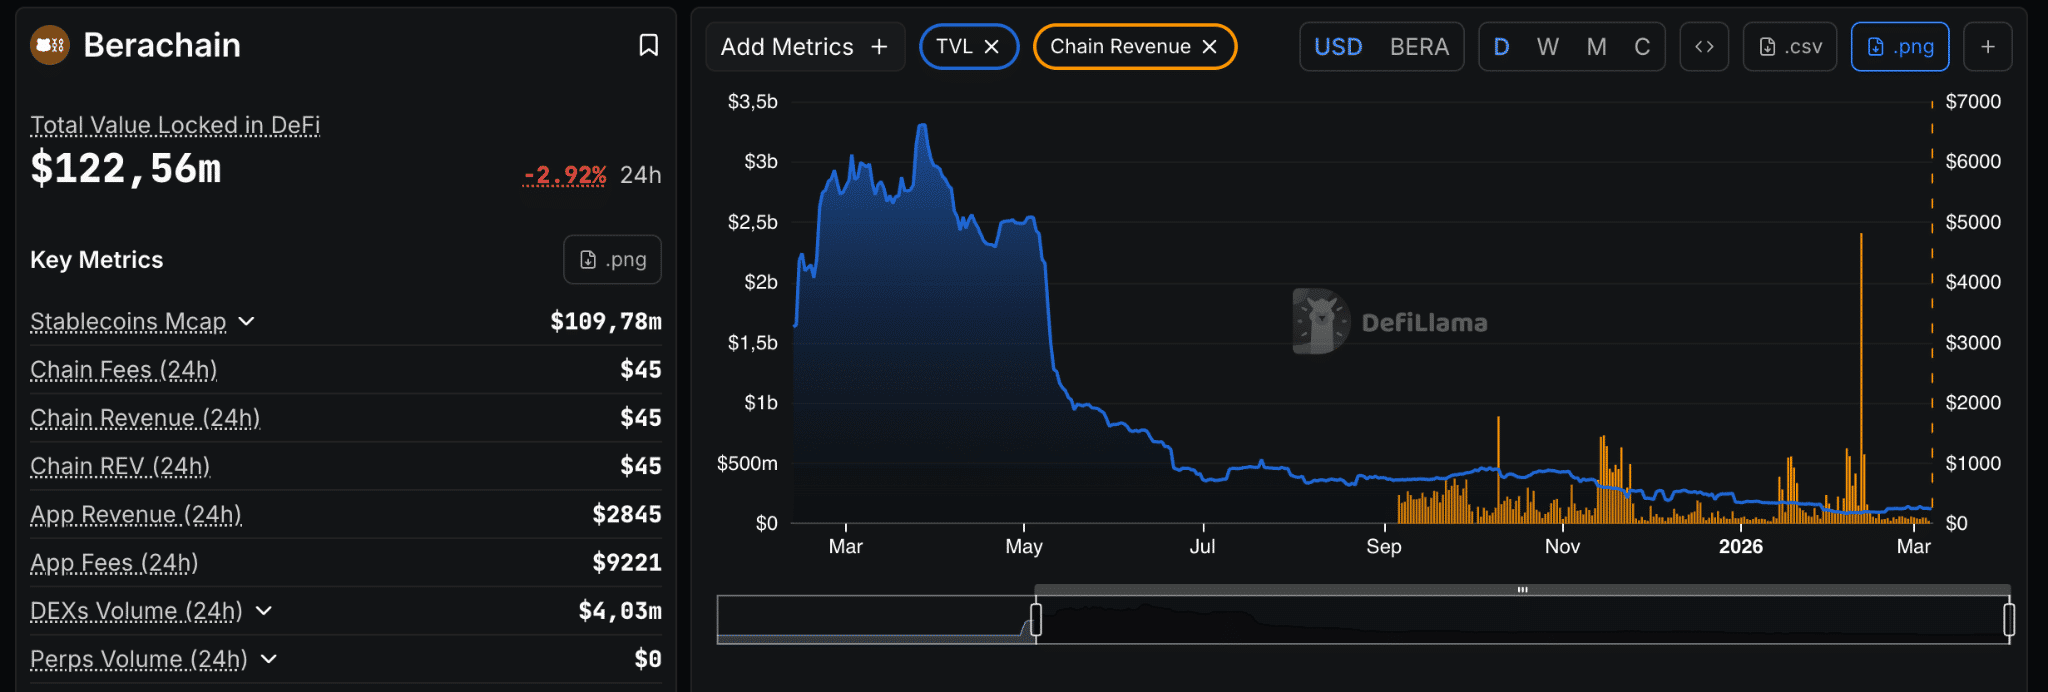Click the 2026 label on the x-axis
2048x692 pixels.
[1741, 546]
